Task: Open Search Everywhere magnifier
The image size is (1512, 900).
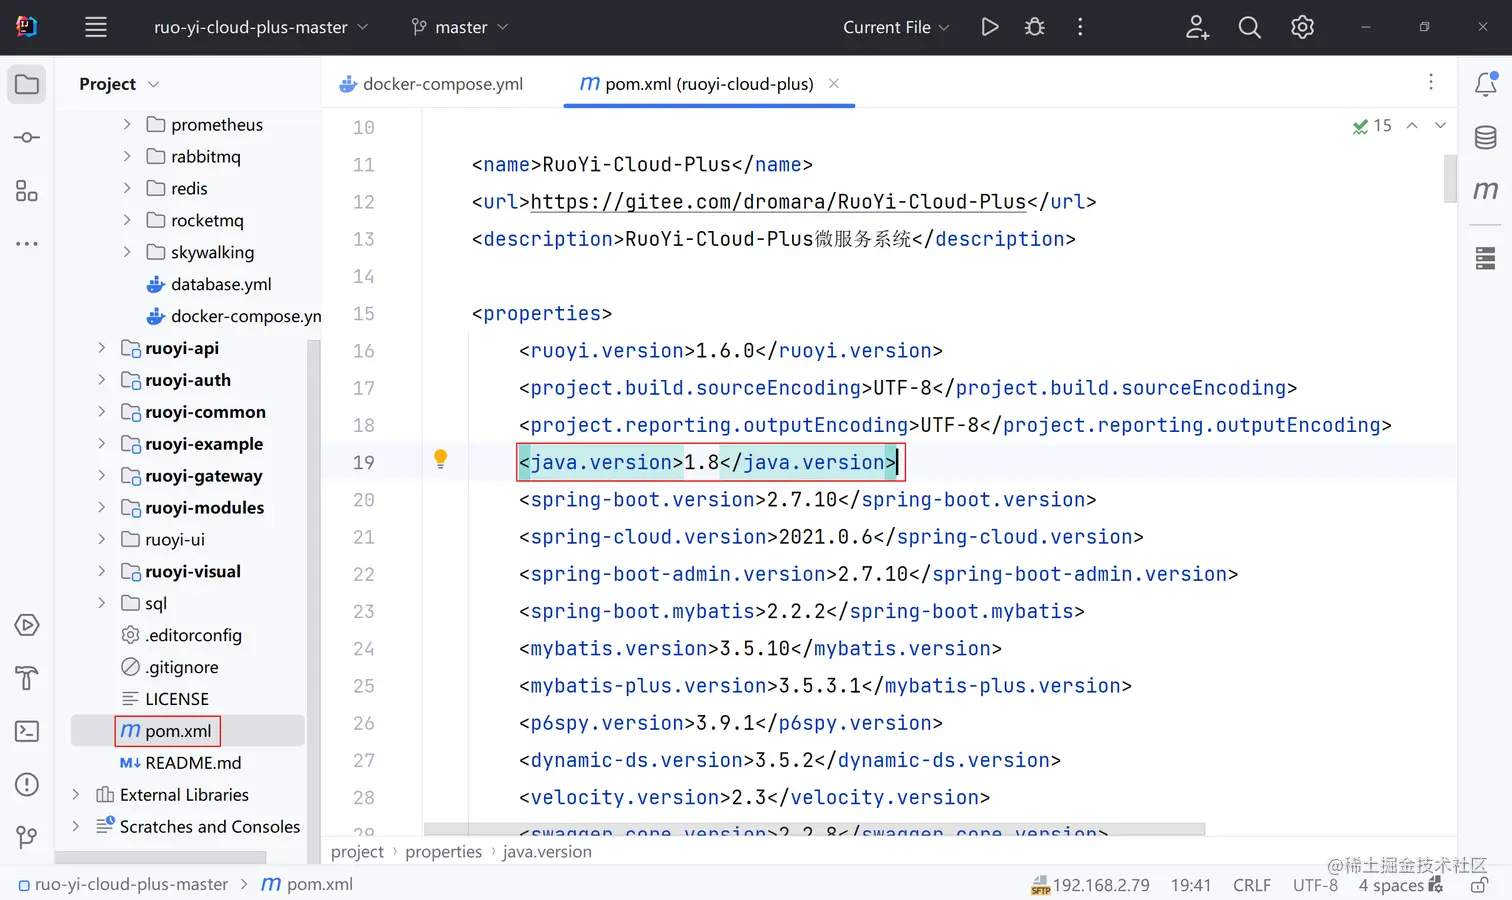Action: point(1250,27)
